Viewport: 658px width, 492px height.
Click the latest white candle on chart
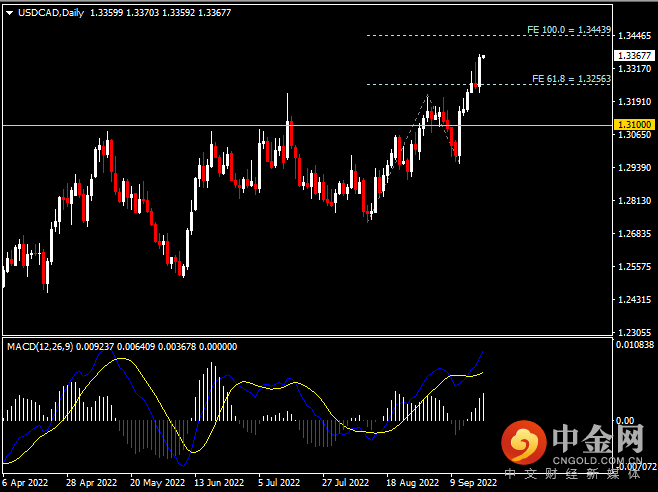click(480, 70)
